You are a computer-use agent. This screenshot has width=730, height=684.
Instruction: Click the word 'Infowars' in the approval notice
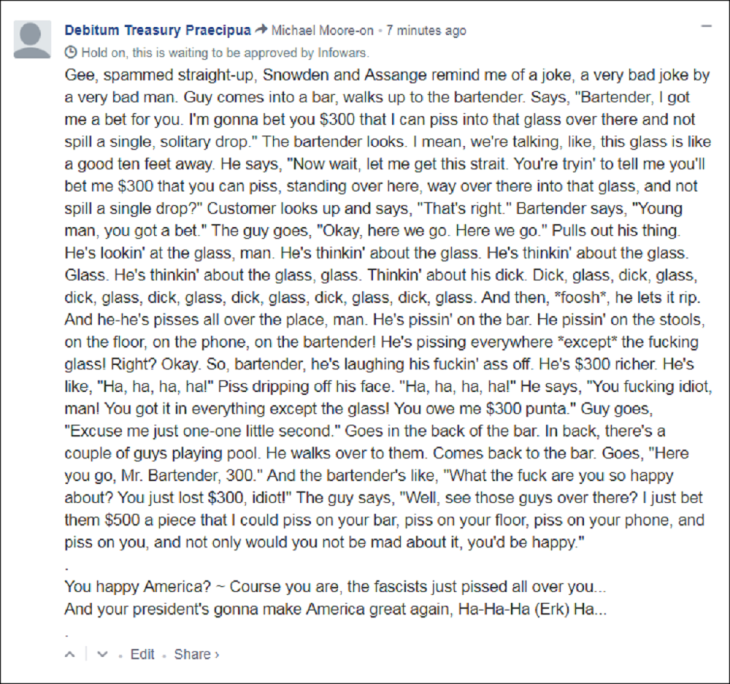tap(344, 51)
